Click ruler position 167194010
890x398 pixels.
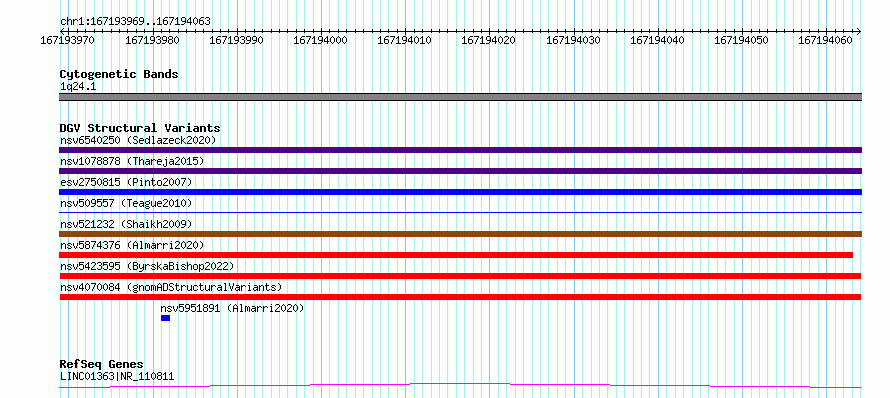pos(405,40)
